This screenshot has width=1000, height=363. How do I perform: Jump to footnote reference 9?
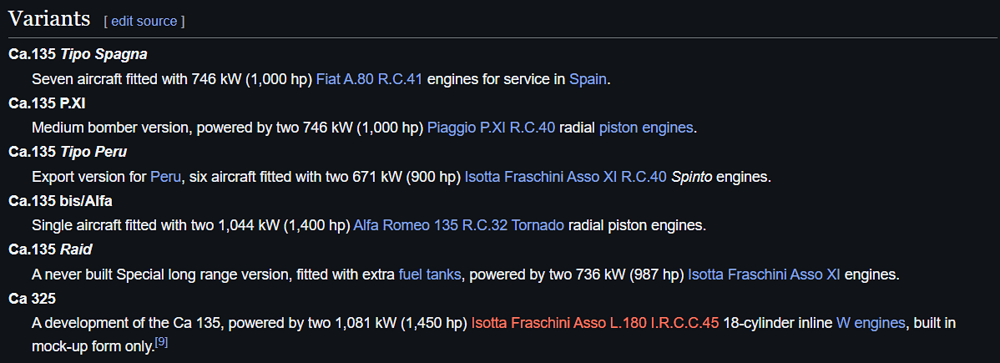(161, 344)
